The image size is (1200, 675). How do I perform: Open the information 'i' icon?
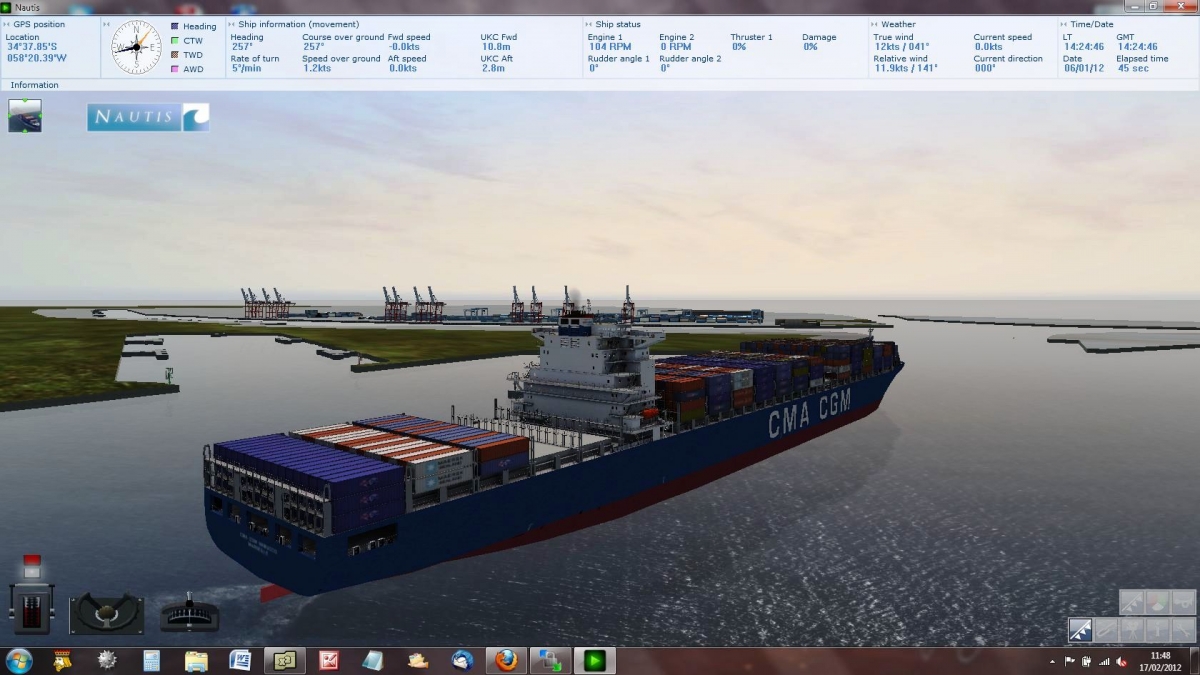1158,630
